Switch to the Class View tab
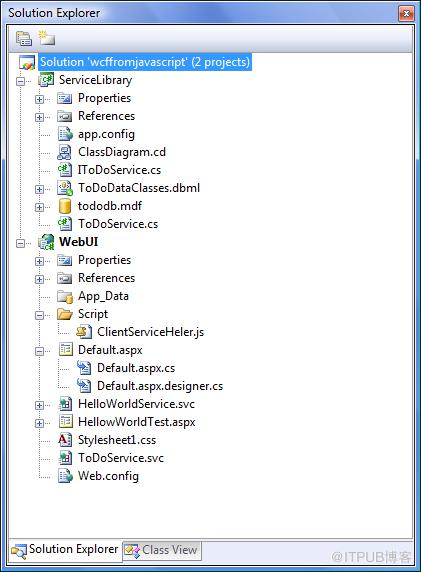This screenshot has width=421, height=572. (x=162, y=550)
